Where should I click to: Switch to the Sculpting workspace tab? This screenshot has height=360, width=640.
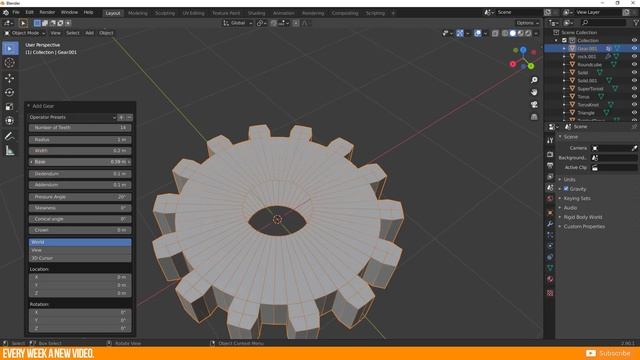[x=165, y=13]
